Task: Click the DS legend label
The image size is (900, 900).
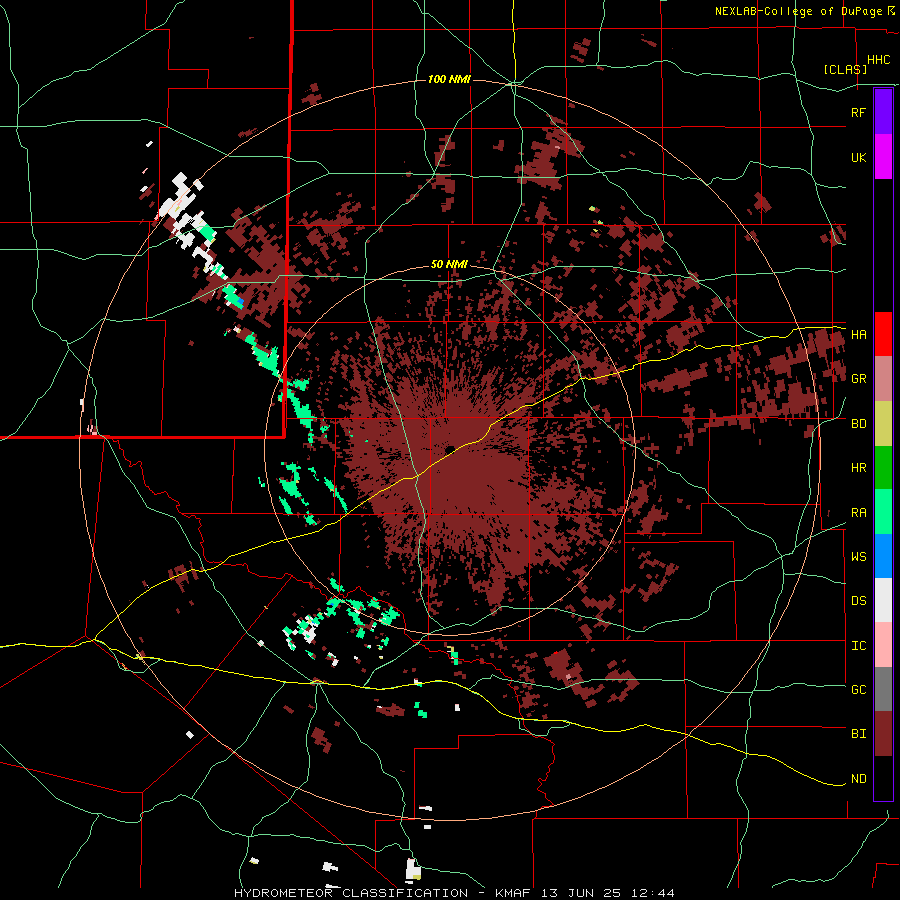Action: point(858,601)
